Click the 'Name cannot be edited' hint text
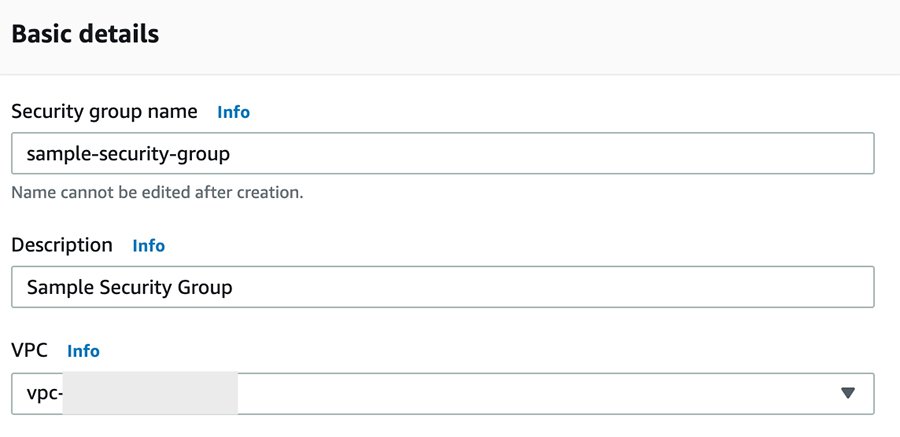 tap(157, 191)
